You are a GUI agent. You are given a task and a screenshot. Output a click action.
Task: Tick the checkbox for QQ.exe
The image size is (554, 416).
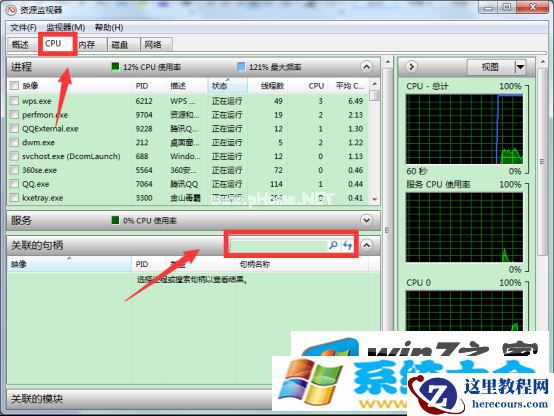14,183
